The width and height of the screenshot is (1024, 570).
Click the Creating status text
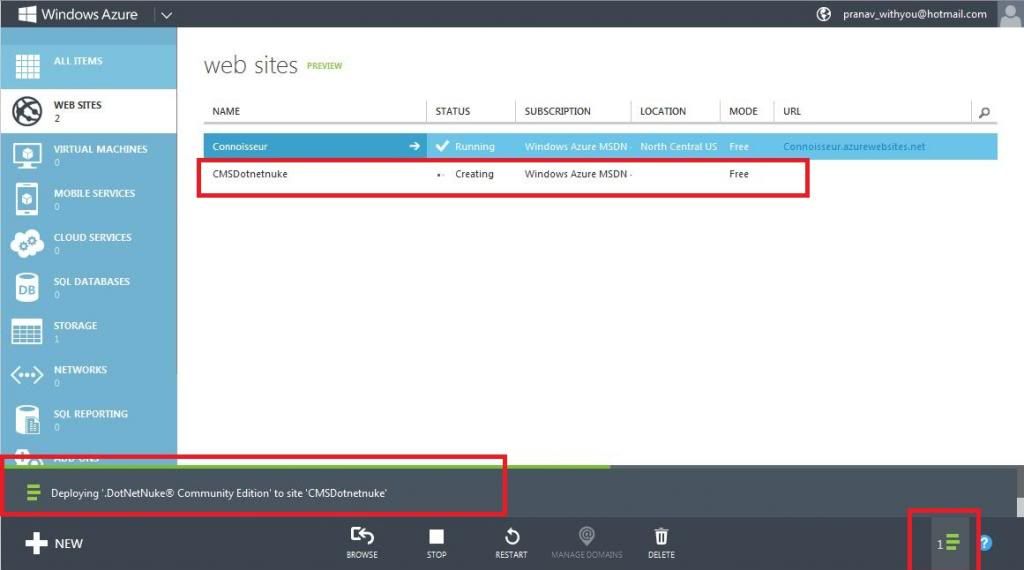pyautogui.click(x=474, y=174)
